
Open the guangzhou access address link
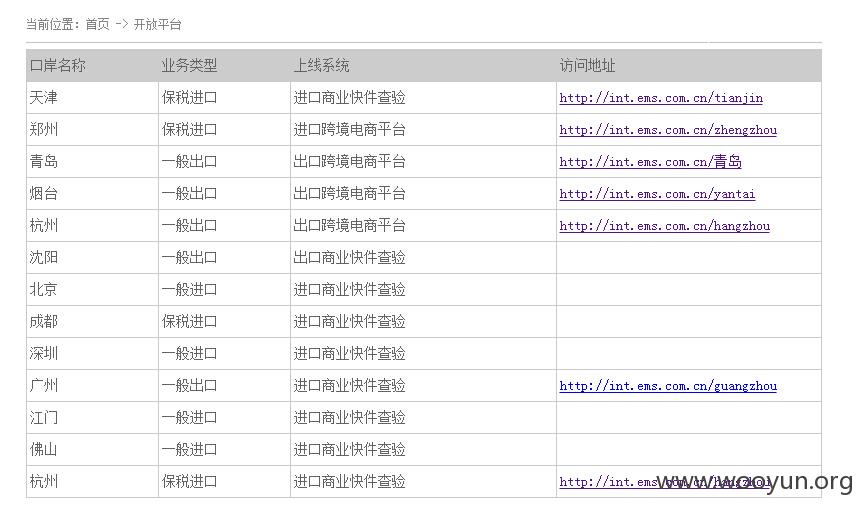(x=668, y=386)
